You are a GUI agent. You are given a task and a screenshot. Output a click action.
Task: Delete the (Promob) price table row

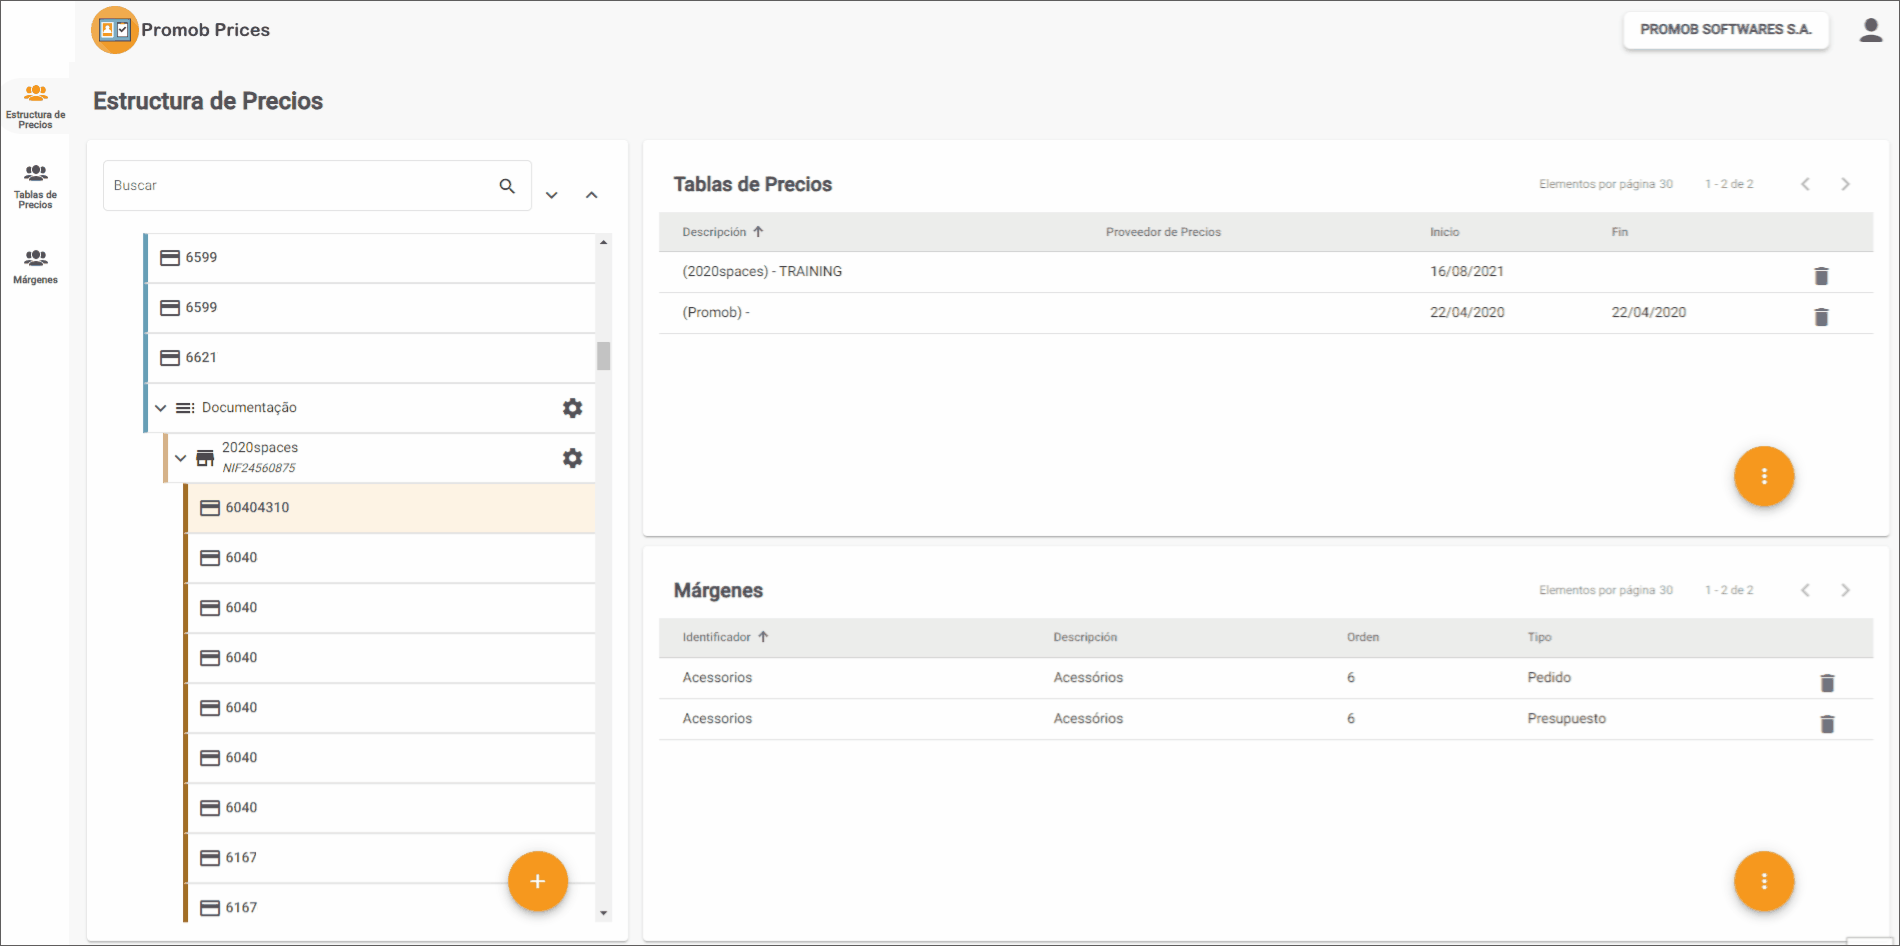1821,317
